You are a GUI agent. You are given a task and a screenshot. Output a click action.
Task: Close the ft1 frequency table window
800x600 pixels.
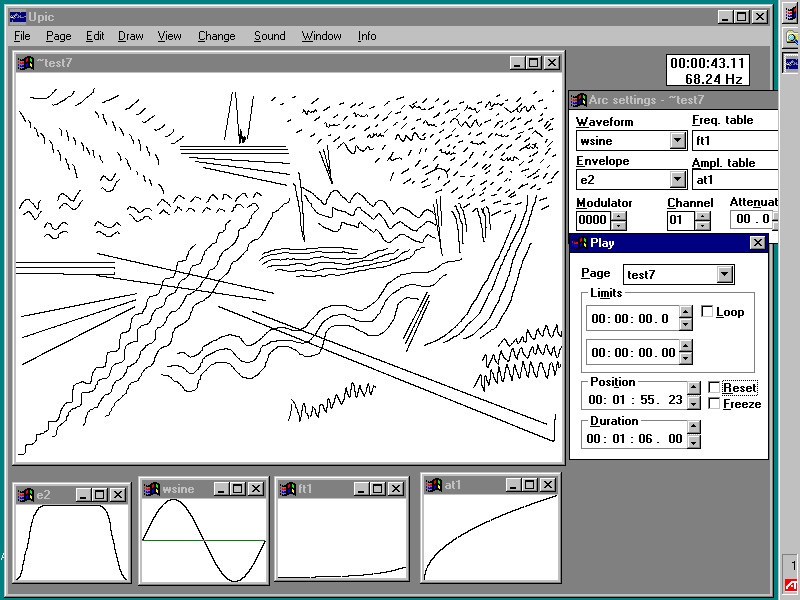click(x=395, y=489)
